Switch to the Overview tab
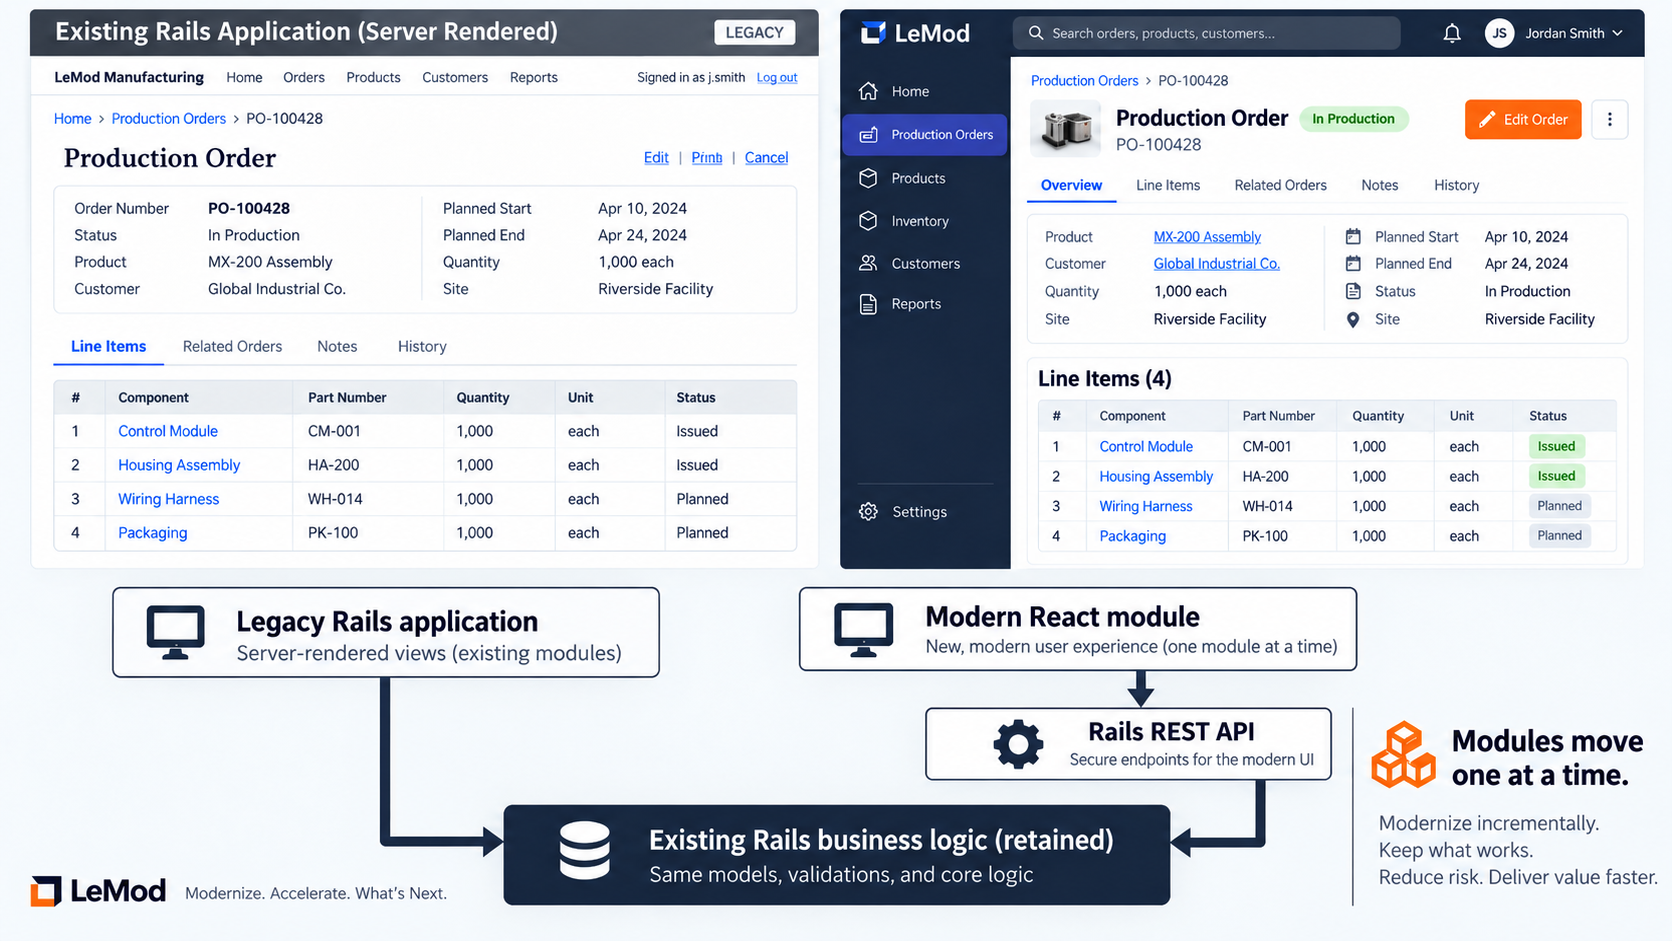 coord(1071,185)
